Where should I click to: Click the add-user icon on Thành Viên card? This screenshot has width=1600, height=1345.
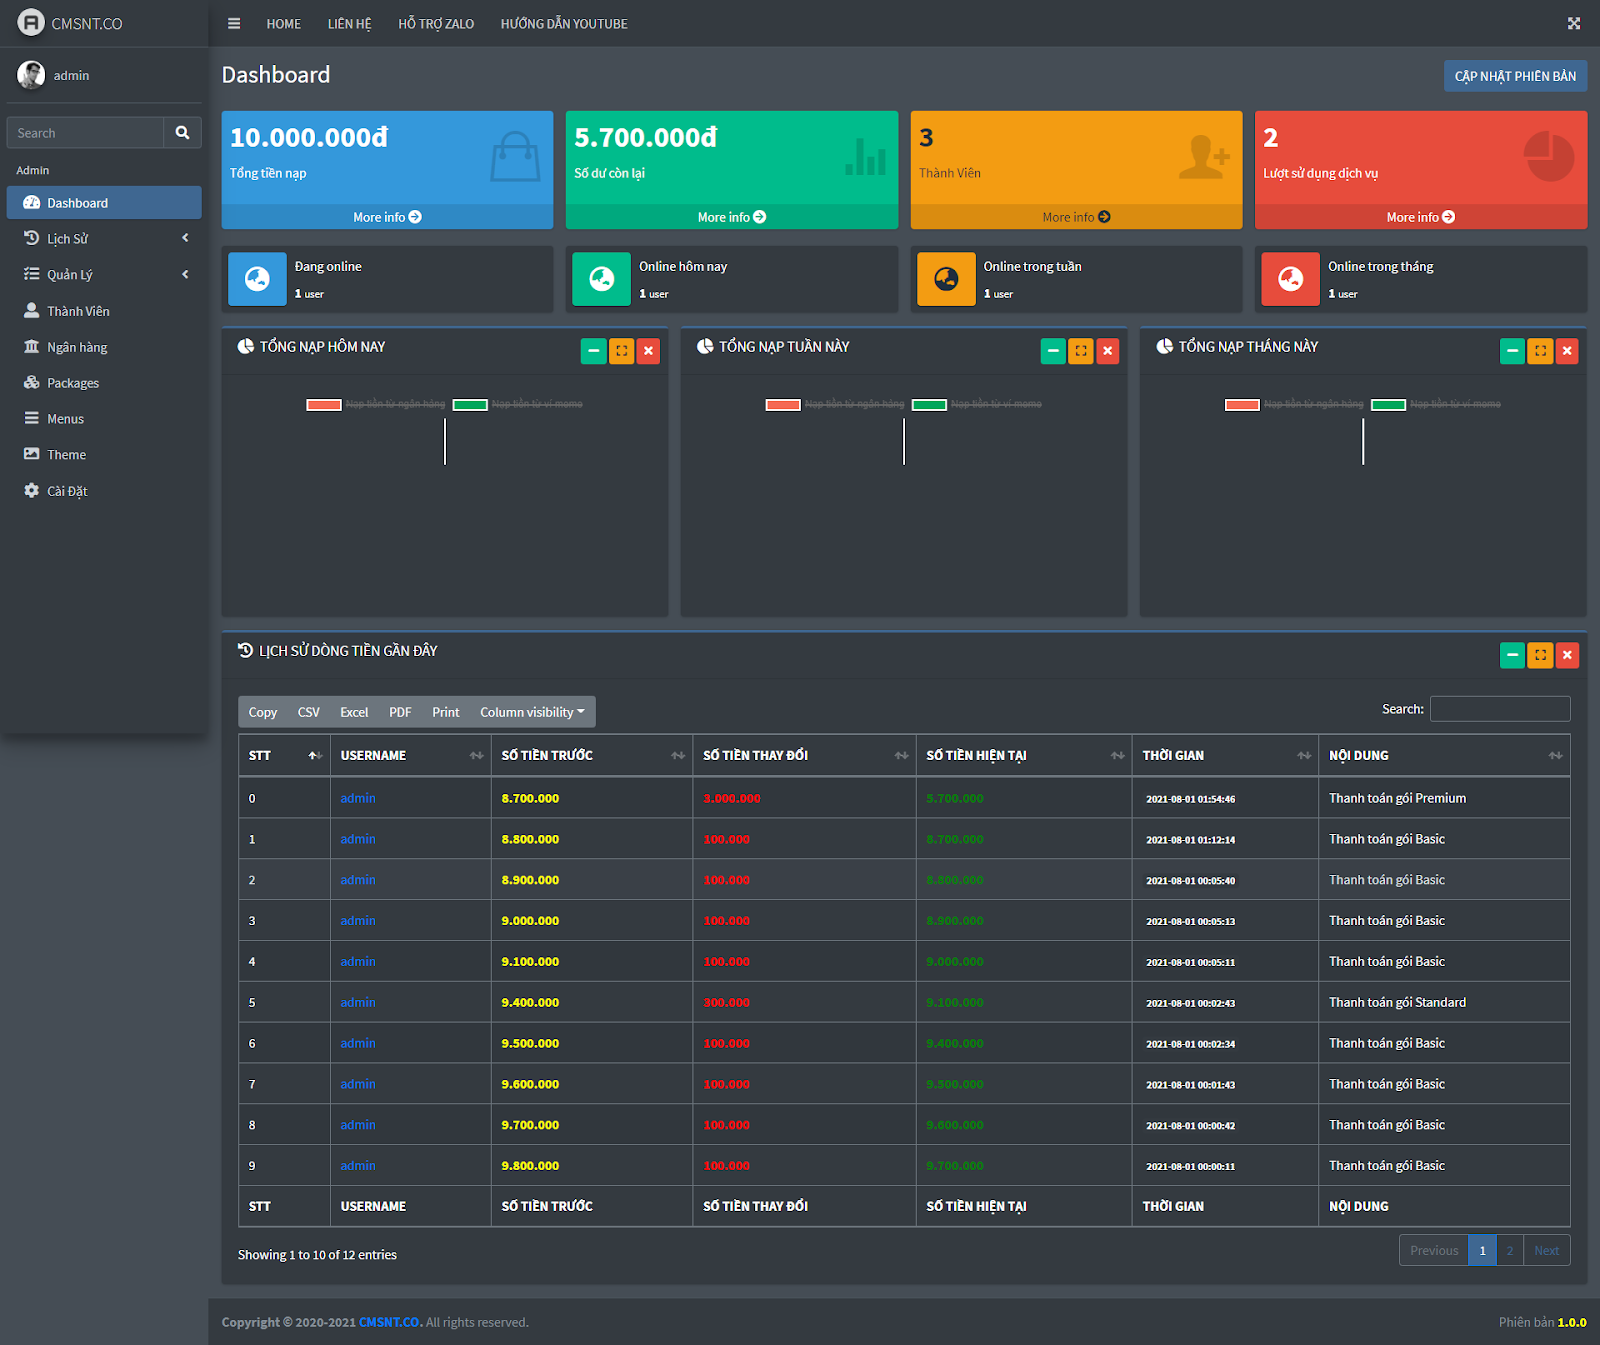click(x=1204, y=157)
